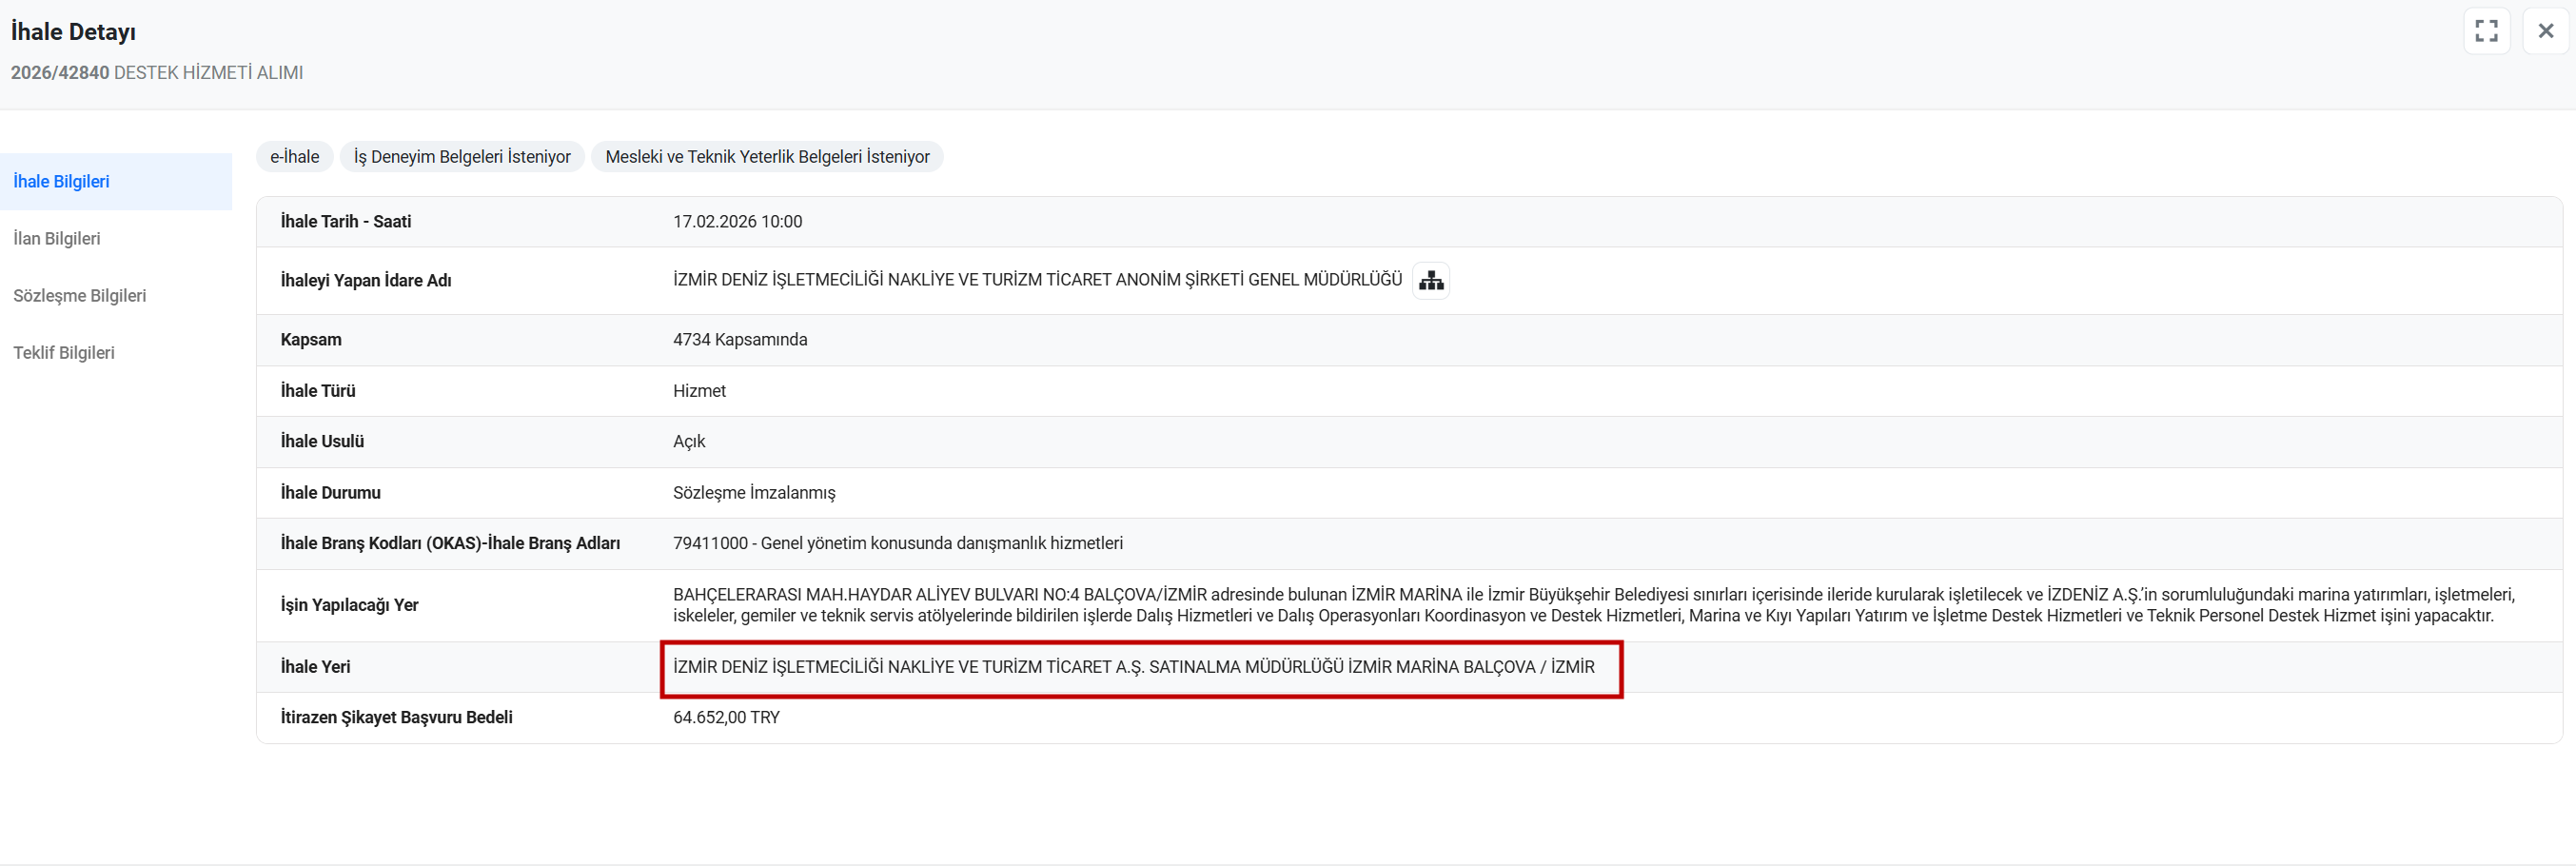Image resolution: width=2576 pixels, height=866 pixels.
Task: Open the Sözleşme Bilgileri tab
Action: [x=80, y=295]
